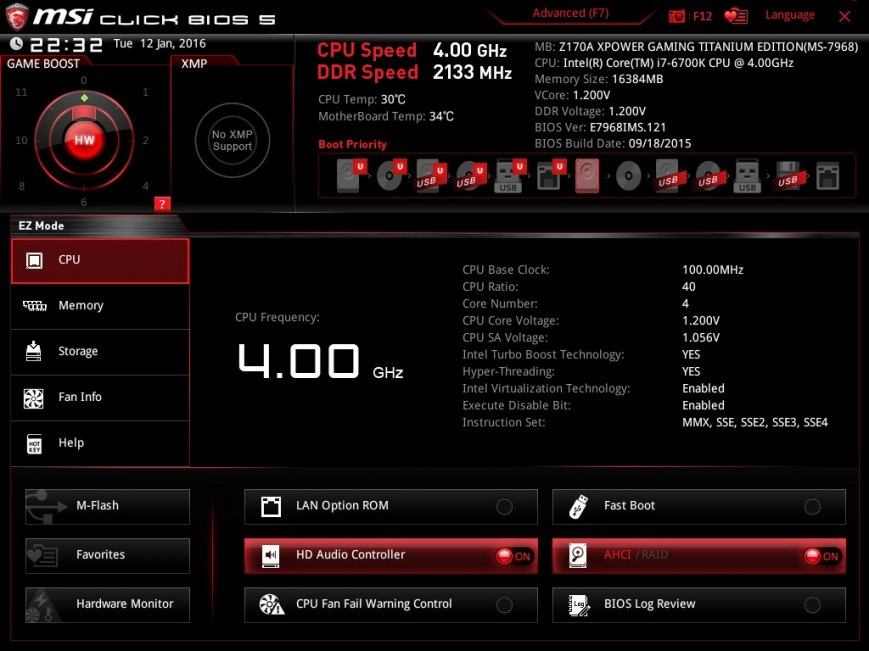Click the XMP header label
869x651 pixels.
click(x=194, y=64)
